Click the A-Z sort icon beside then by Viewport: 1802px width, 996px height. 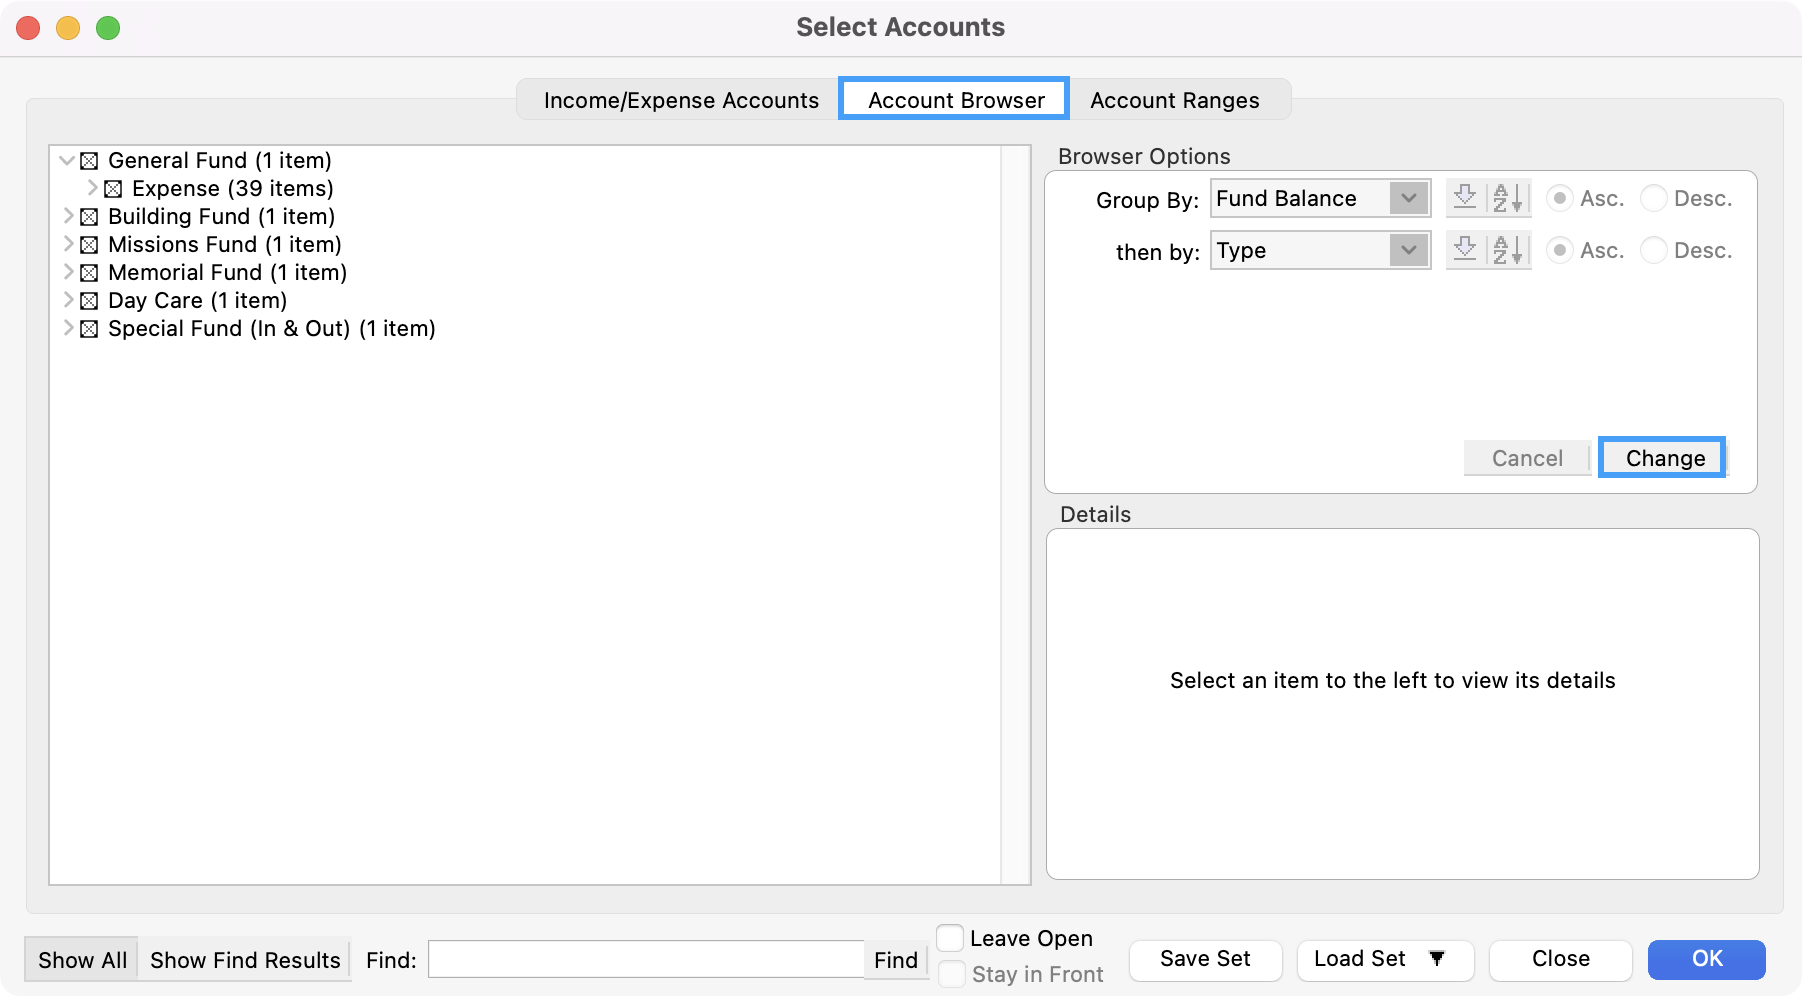(x=1508, y=250)
